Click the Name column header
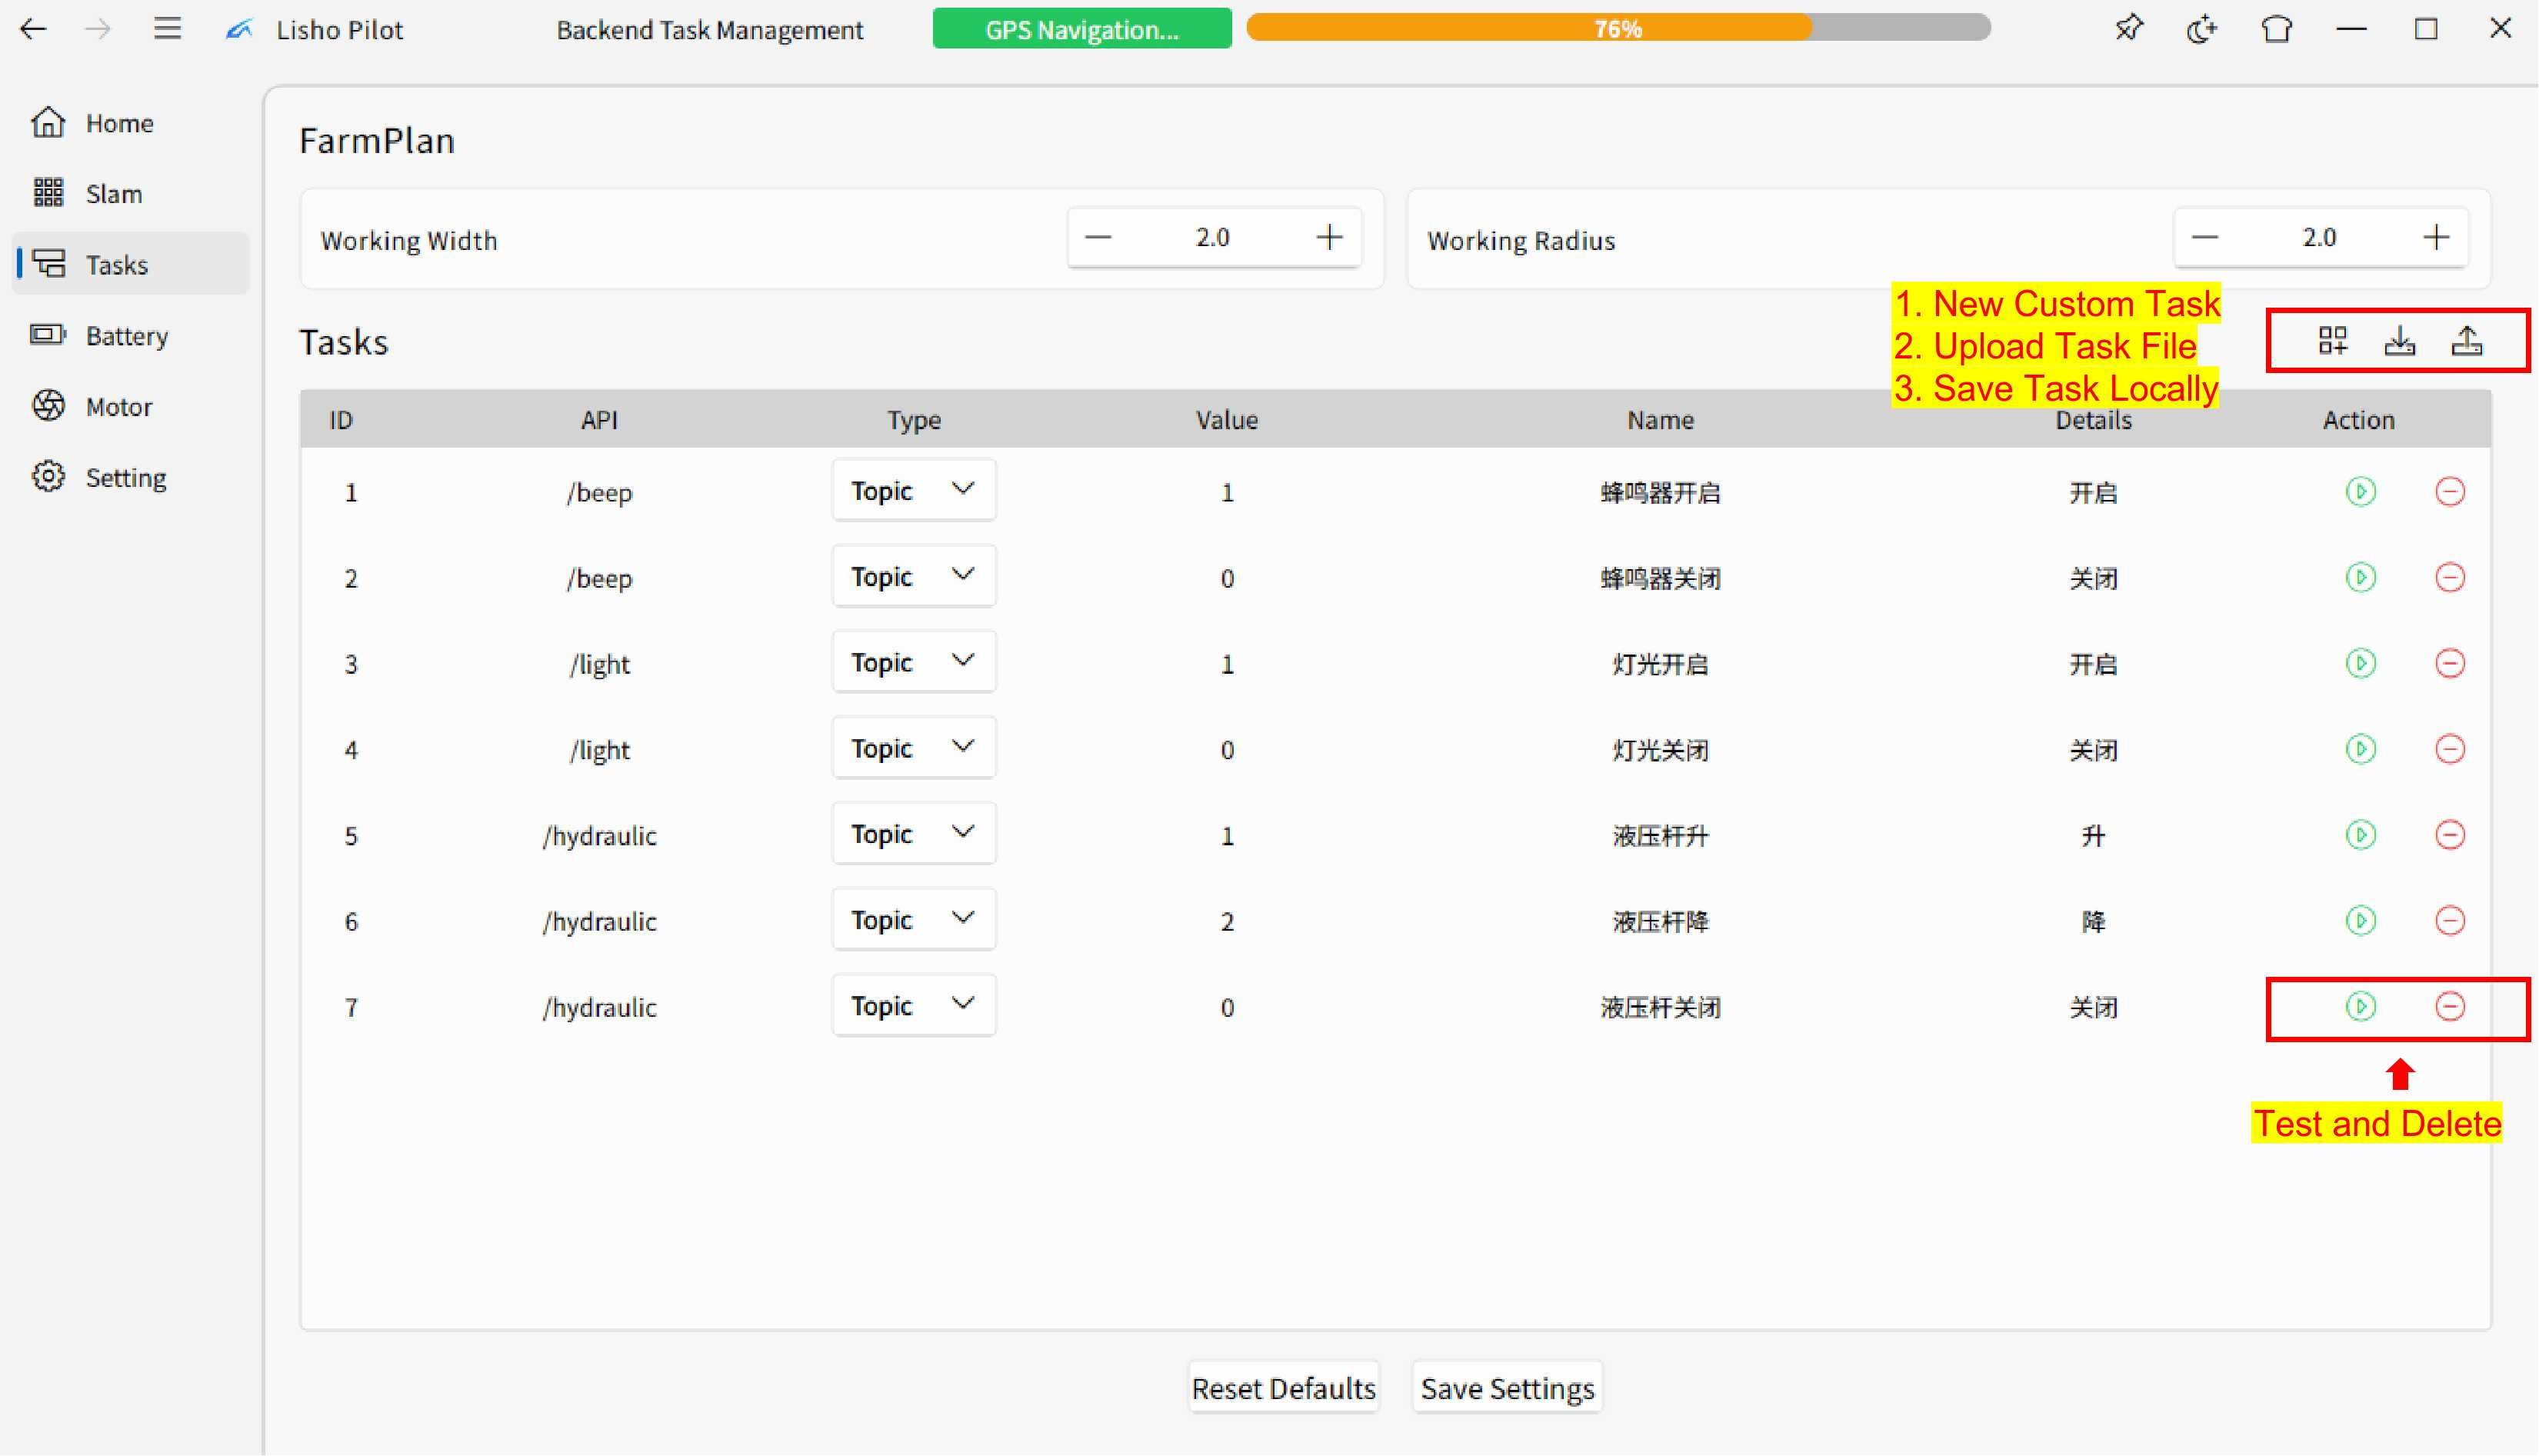Viewport: 2539px width, 1456px height. [1660, 420]
